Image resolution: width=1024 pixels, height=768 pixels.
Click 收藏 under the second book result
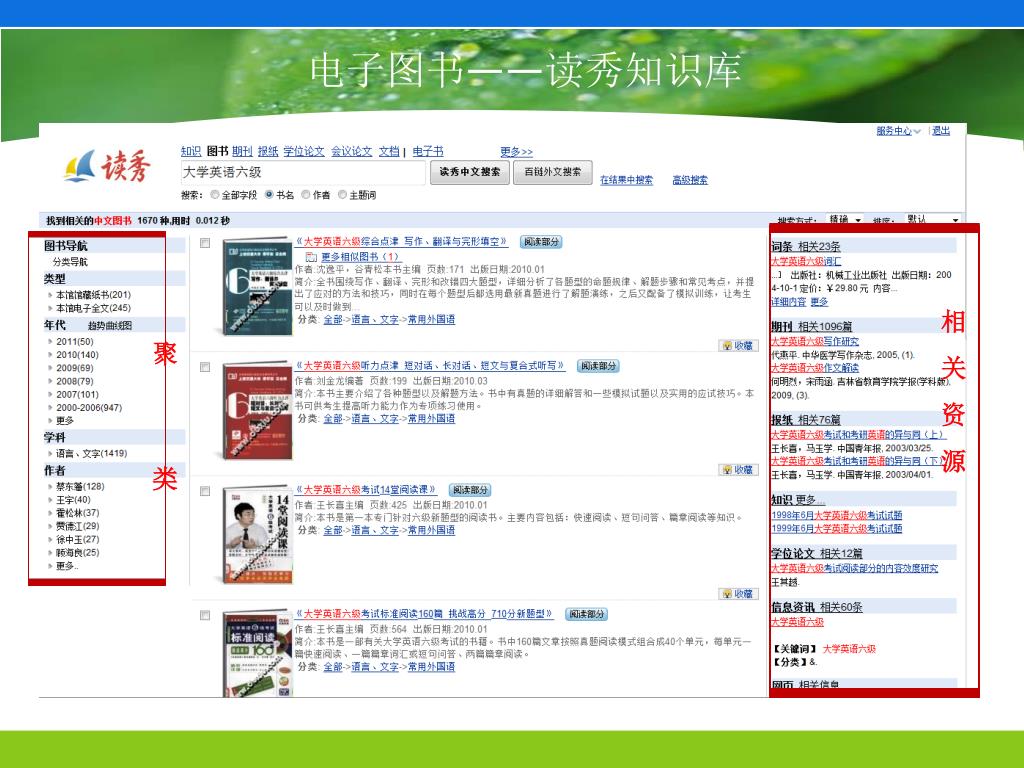point(739,470)
